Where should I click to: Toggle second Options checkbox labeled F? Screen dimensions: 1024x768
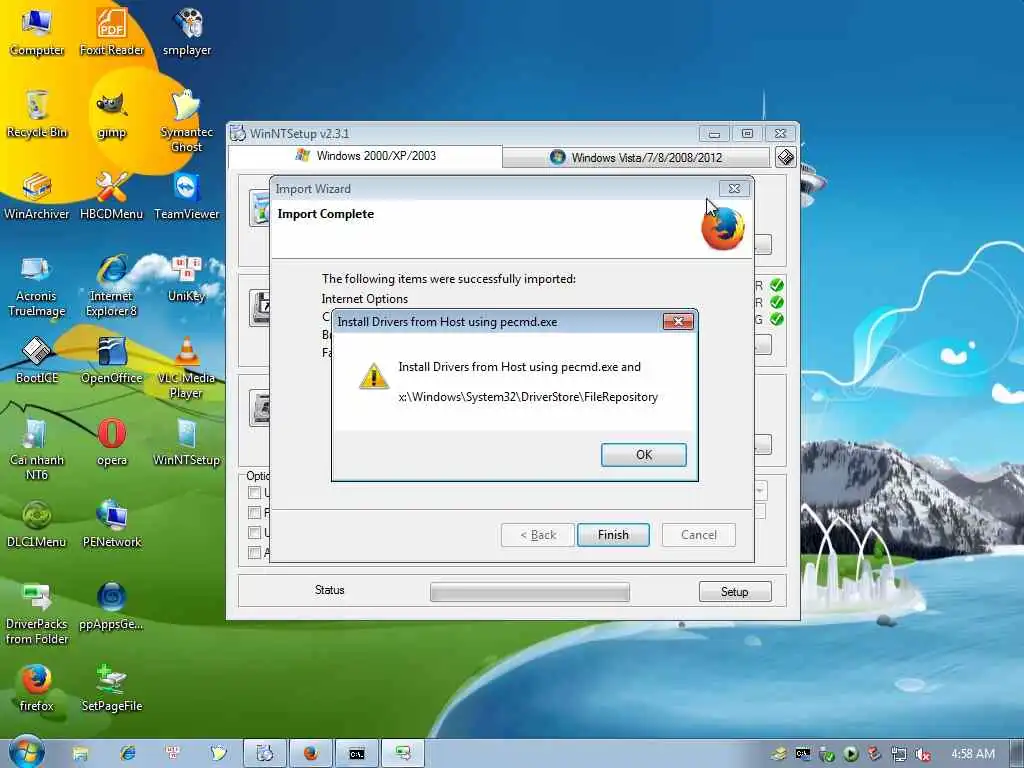255,513
